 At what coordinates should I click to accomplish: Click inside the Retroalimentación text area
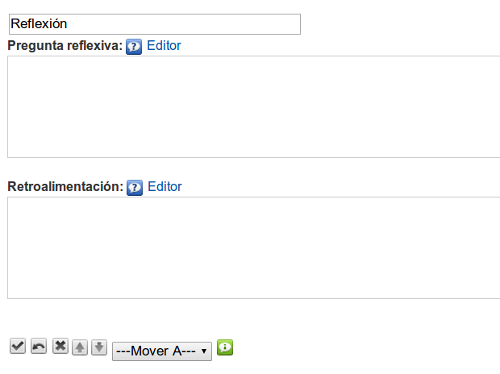pos(254,248)
